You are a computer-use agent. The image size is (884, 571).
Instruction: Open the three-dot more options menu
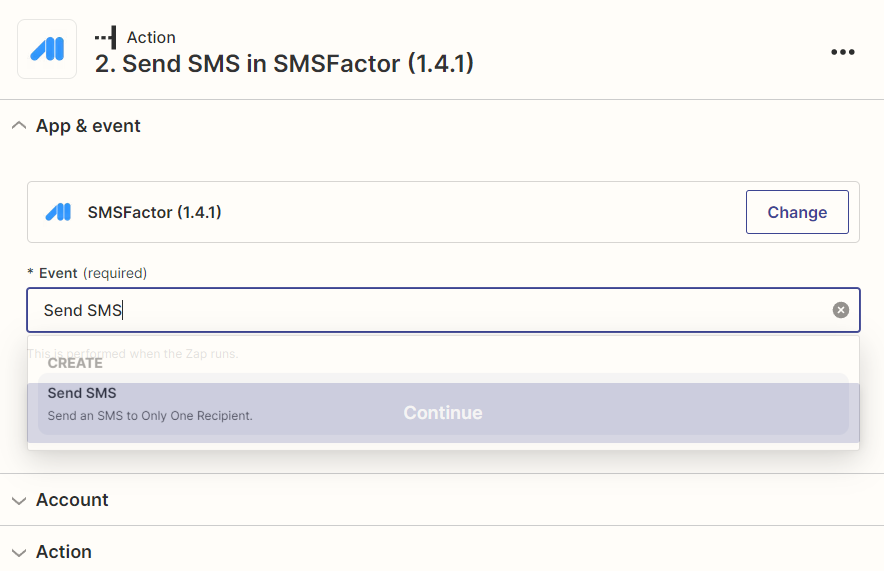click(x=842, y=52)
